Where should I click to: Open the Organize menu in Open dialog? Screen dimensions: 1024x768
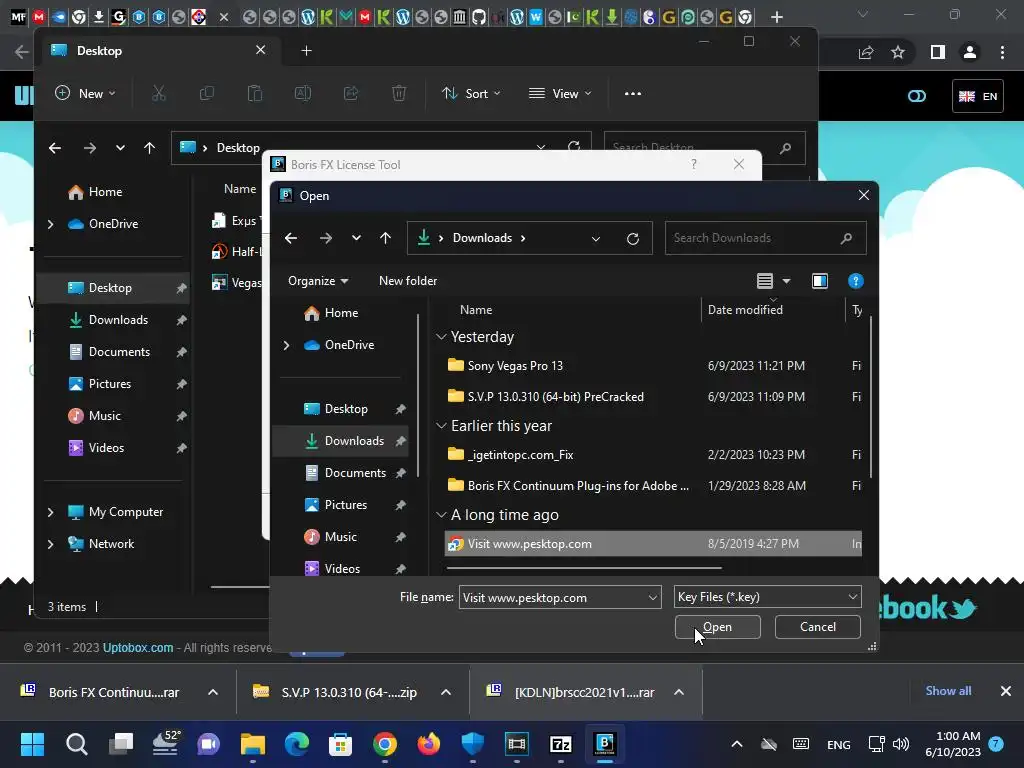tap(318, 281)
